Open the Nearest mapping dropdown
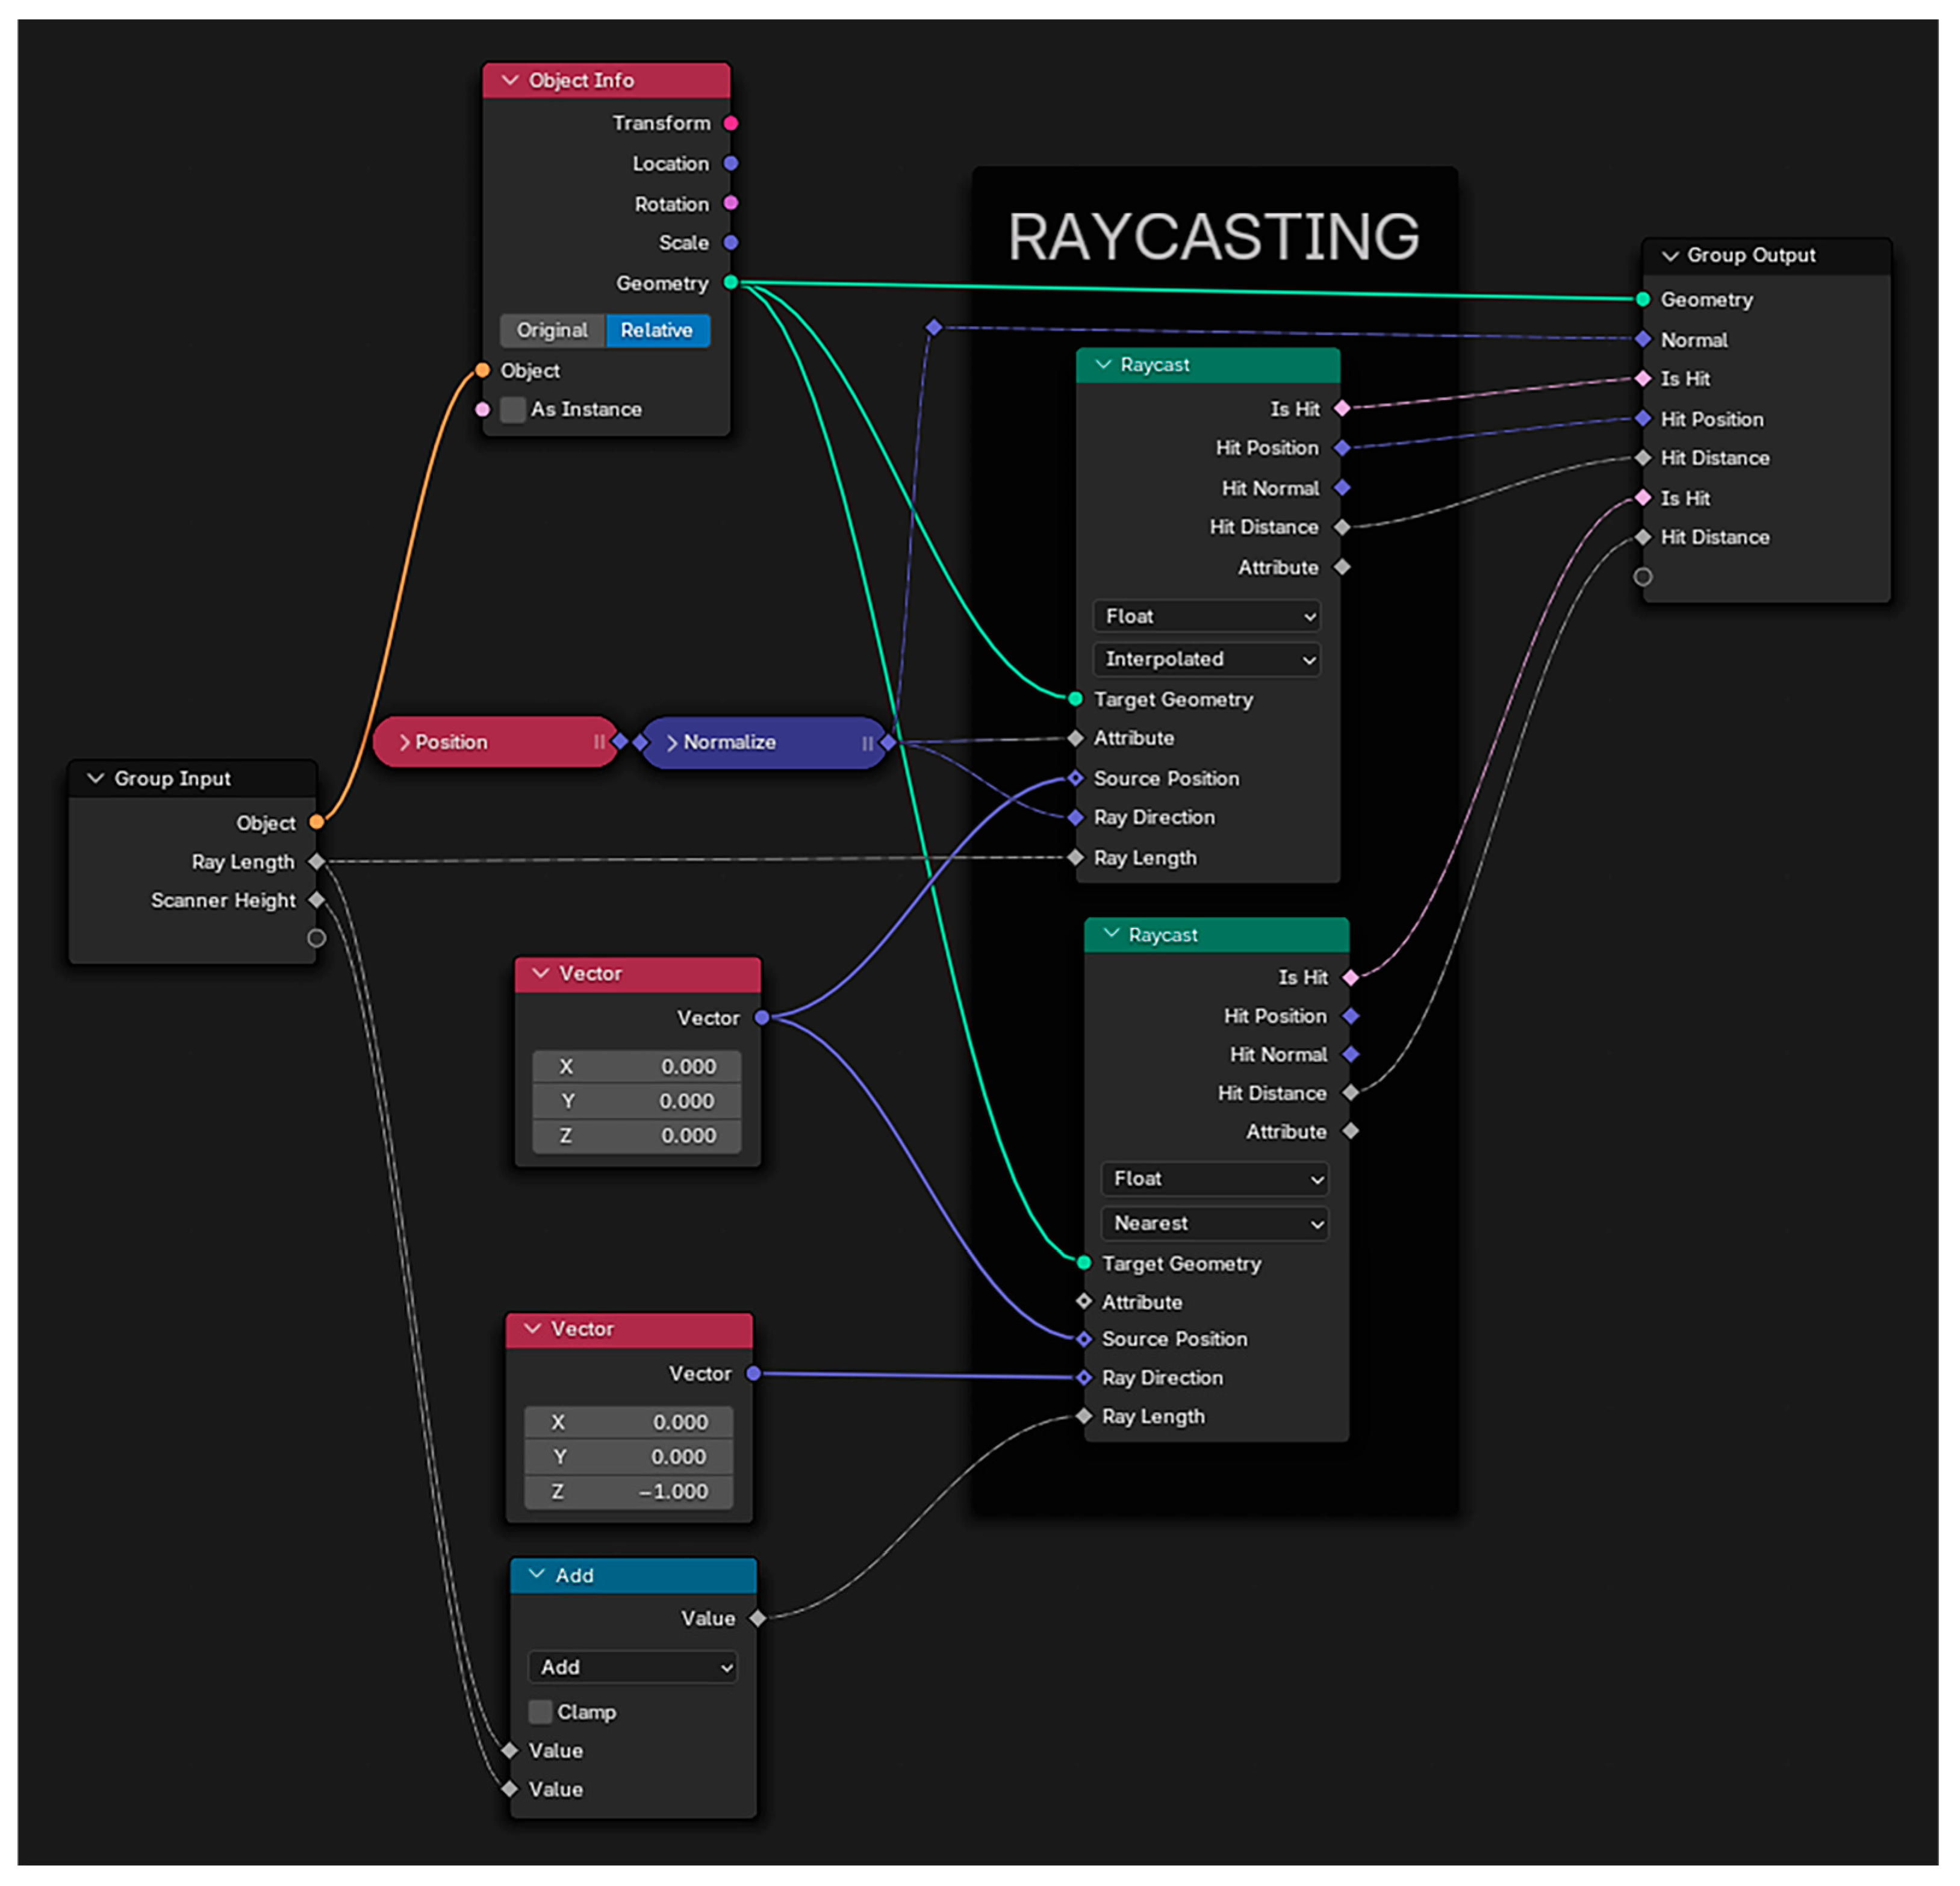Screen dimensions: 1960x1886 (x=1214, y=1223)
